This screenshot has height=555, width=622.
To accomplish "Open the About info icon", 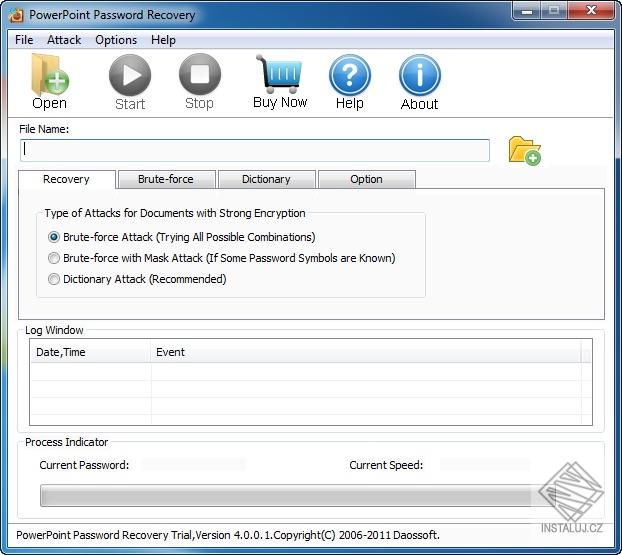I will 419,82.
